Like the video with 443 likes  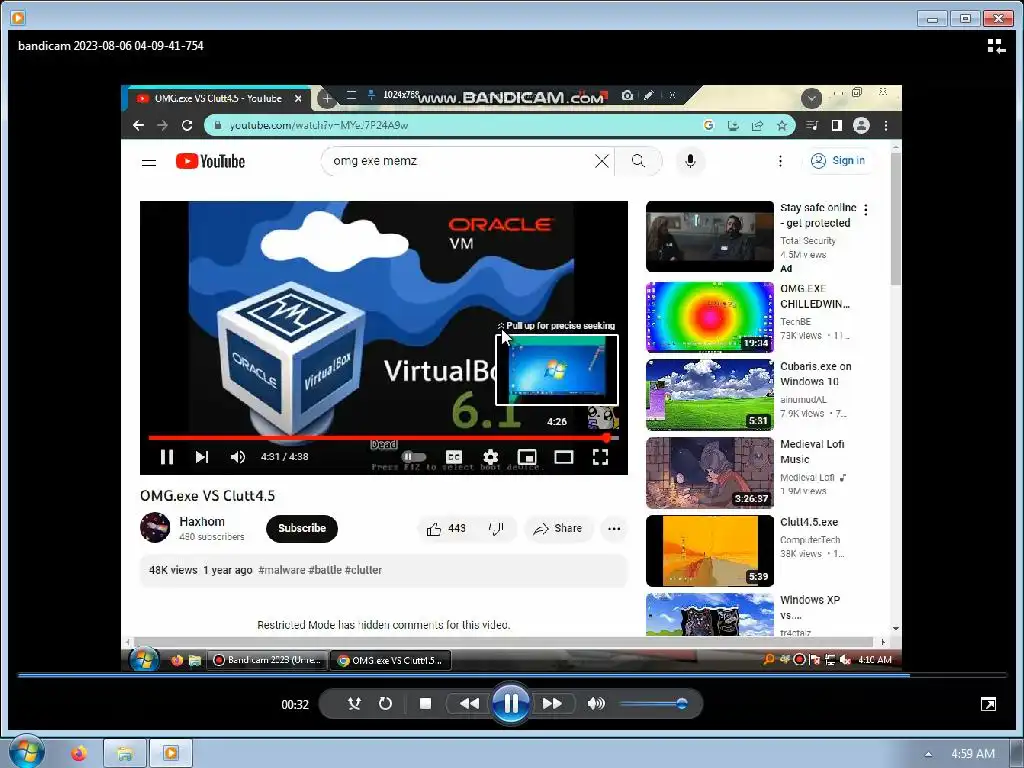pyautogui.click(x=447, y=528)
